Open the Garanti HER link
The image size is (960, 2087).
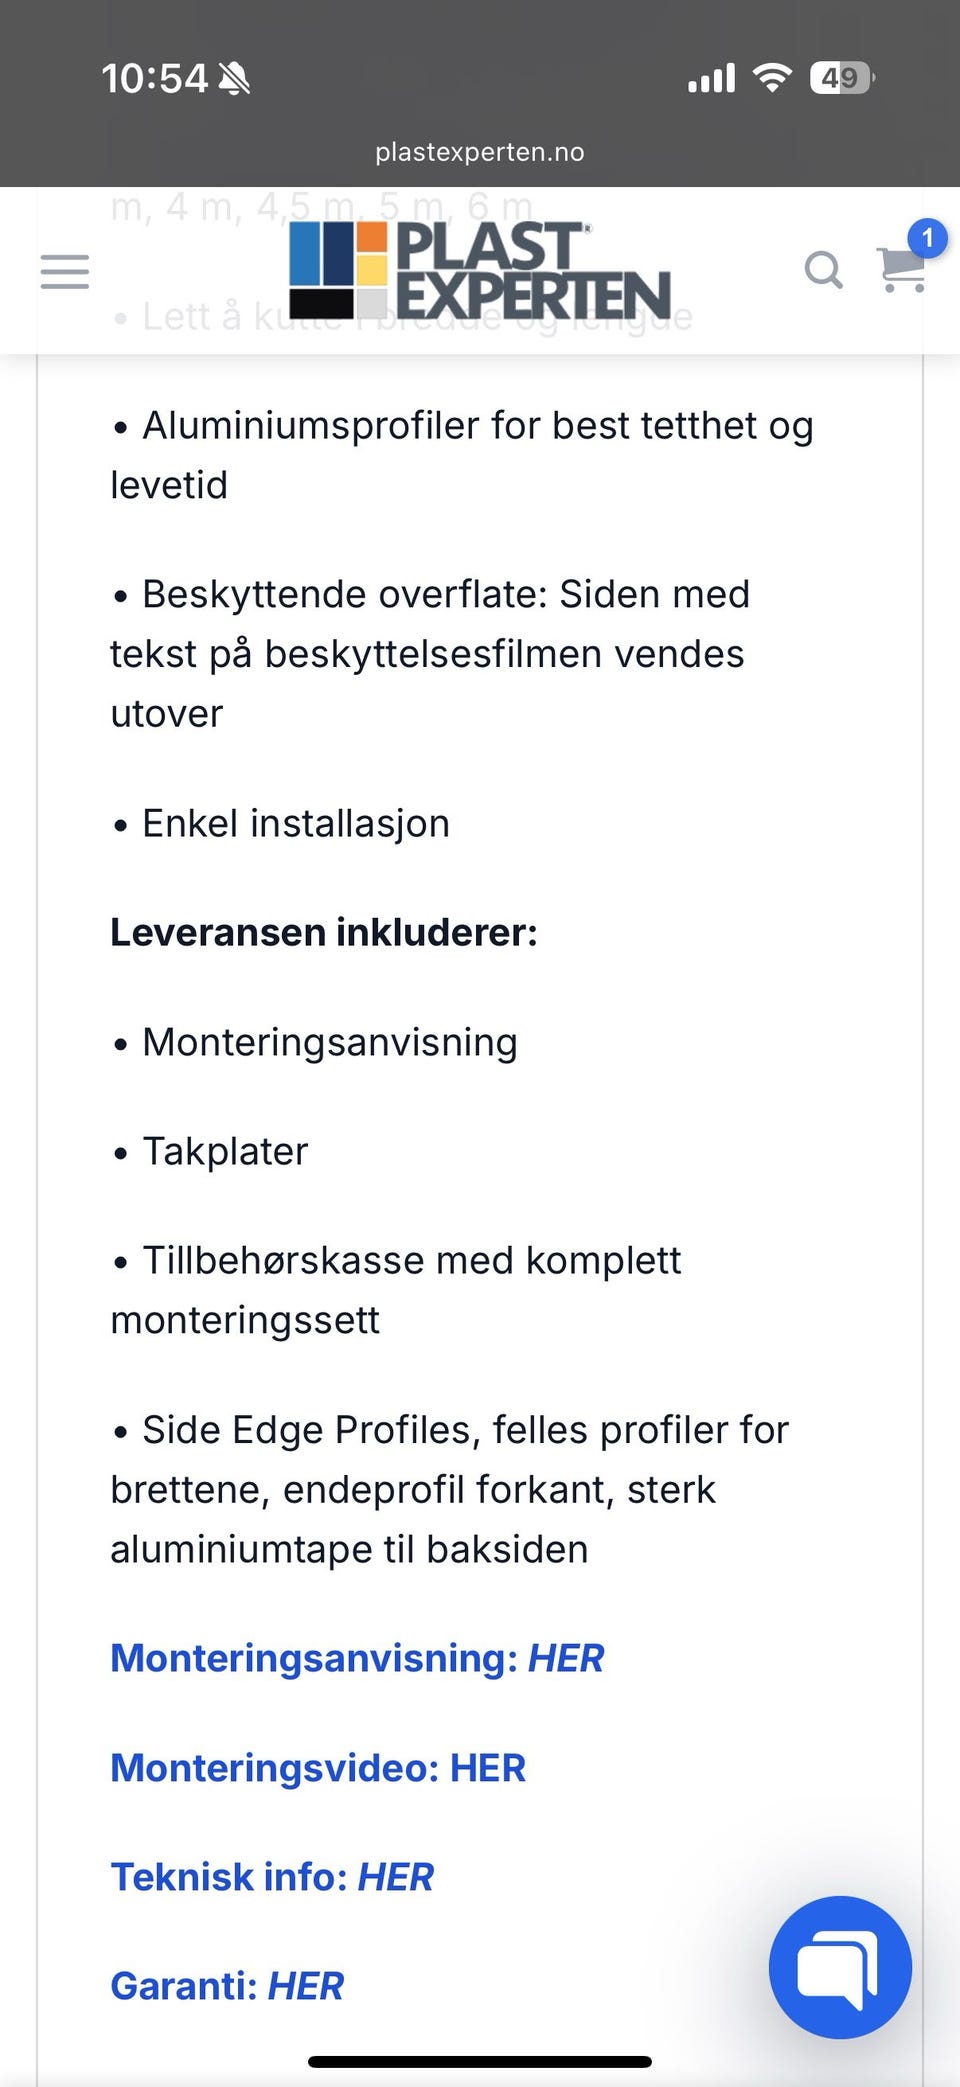(x=227, y=1986)
